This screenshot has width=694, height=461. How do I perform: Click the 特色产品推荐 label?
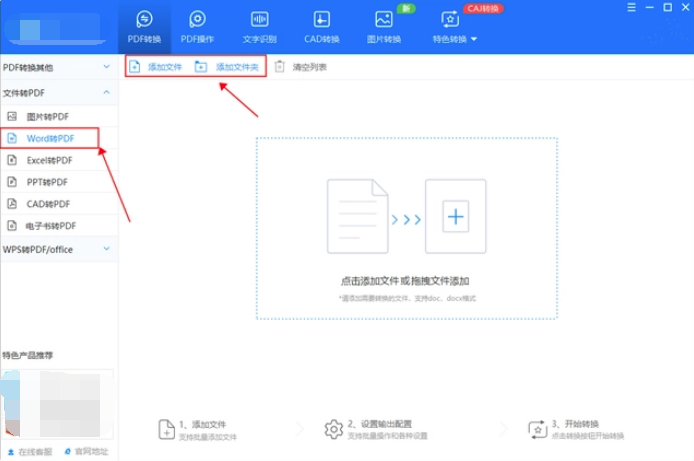pos(27,355)
